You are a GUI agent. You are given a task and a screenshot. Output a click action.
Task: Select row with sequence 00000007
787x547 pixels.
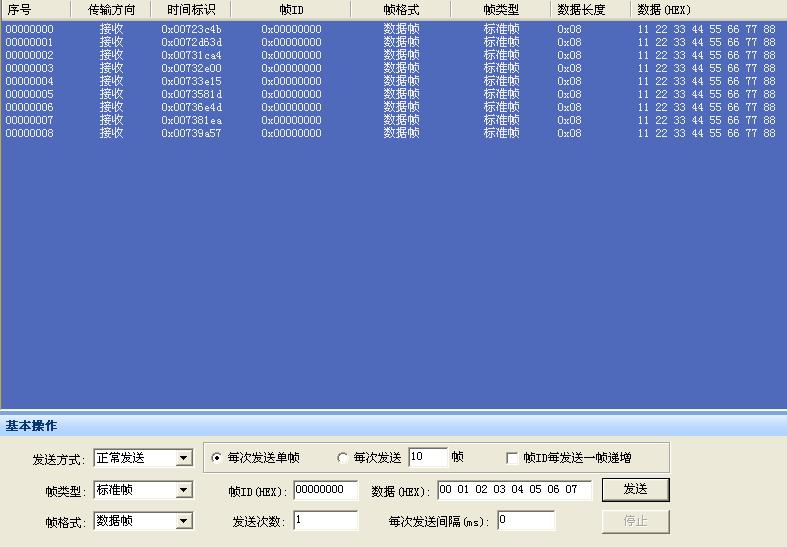[x=394, y=120]
